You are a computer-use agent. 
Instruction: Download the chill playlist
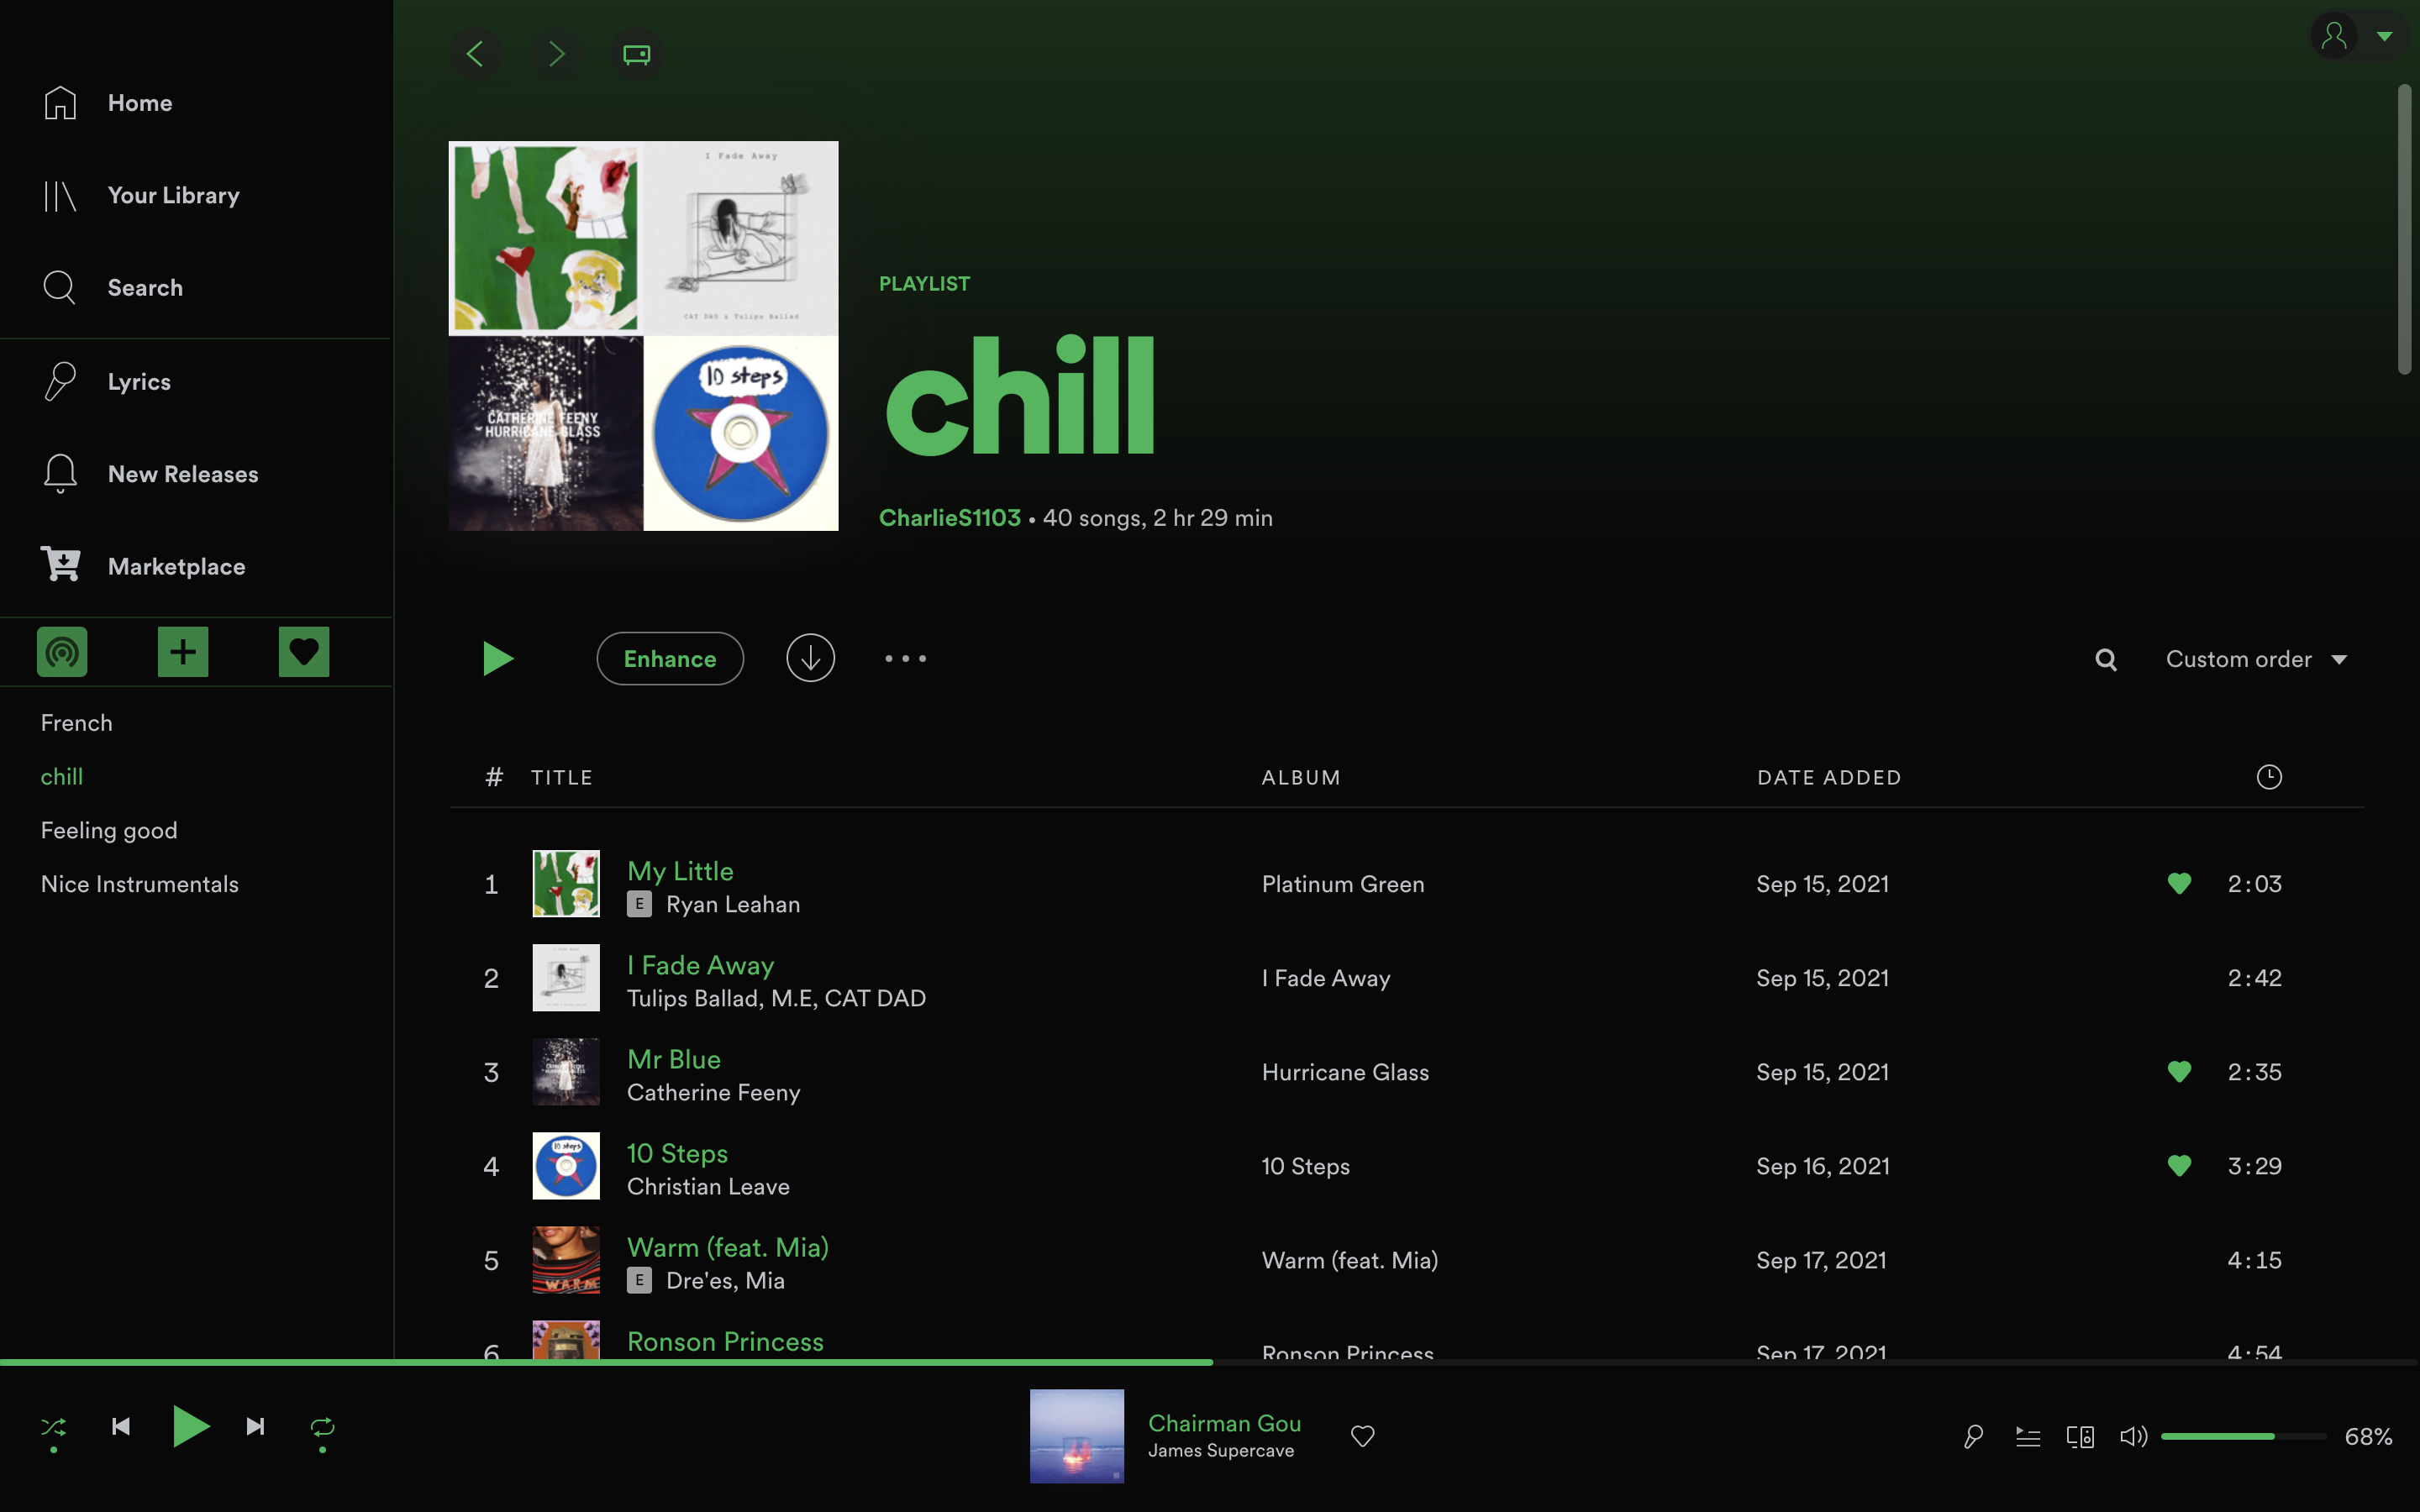810,658
